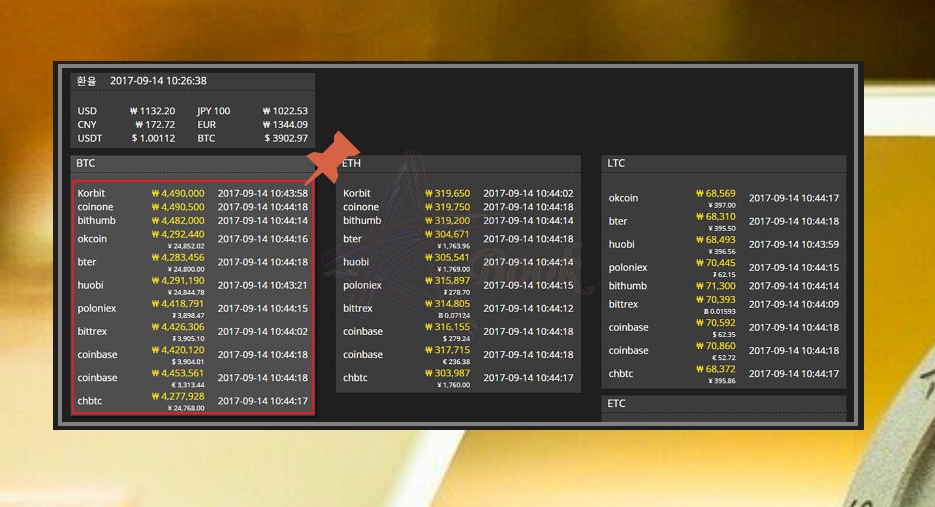
Task: Select chbtc in the ETH panel
Action: [x=355, y=378]
